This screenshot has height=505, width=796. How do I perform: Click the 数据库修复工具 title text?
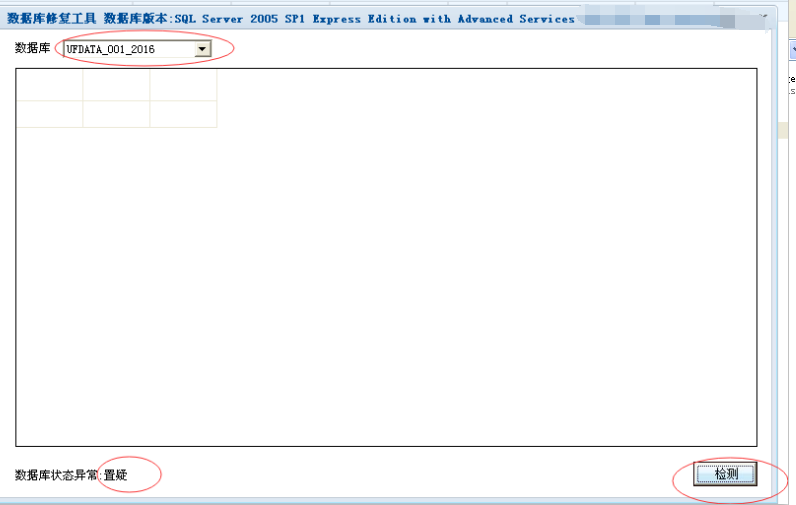pos(51,18)
